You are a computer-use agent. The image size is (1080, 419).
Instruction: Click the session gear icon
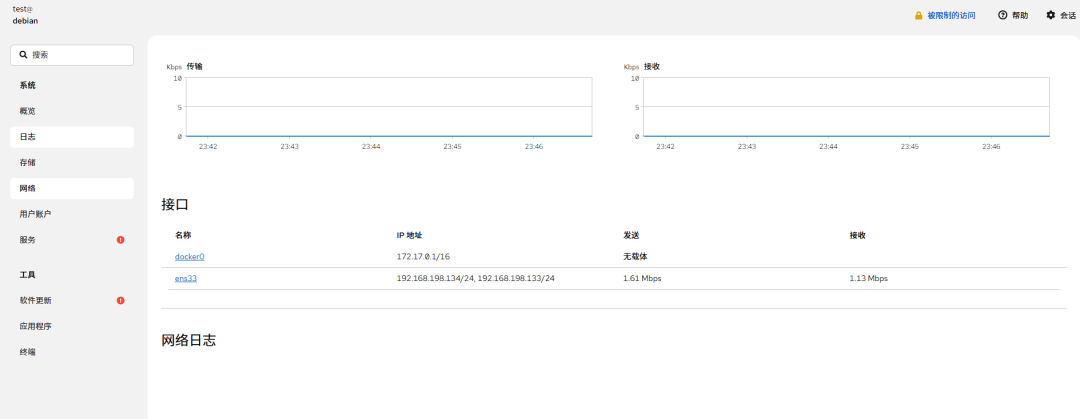point(1050,15)
